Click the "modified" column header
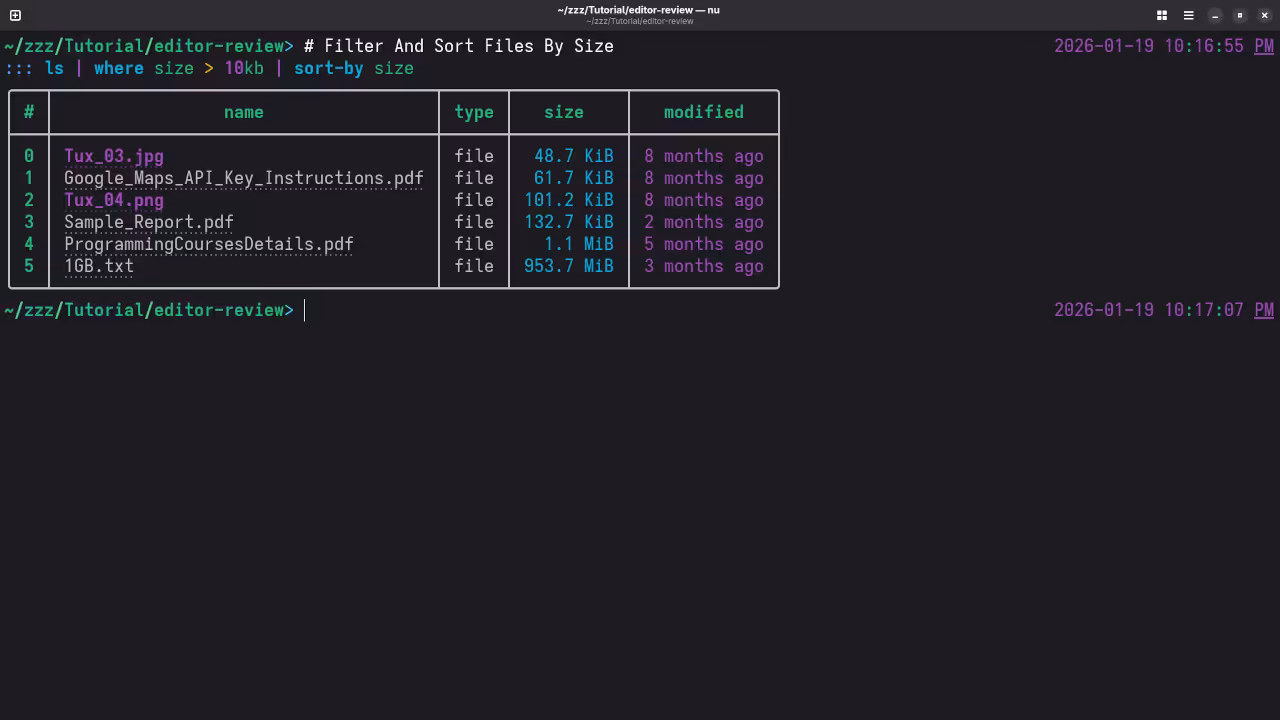 tap(703, 112)
